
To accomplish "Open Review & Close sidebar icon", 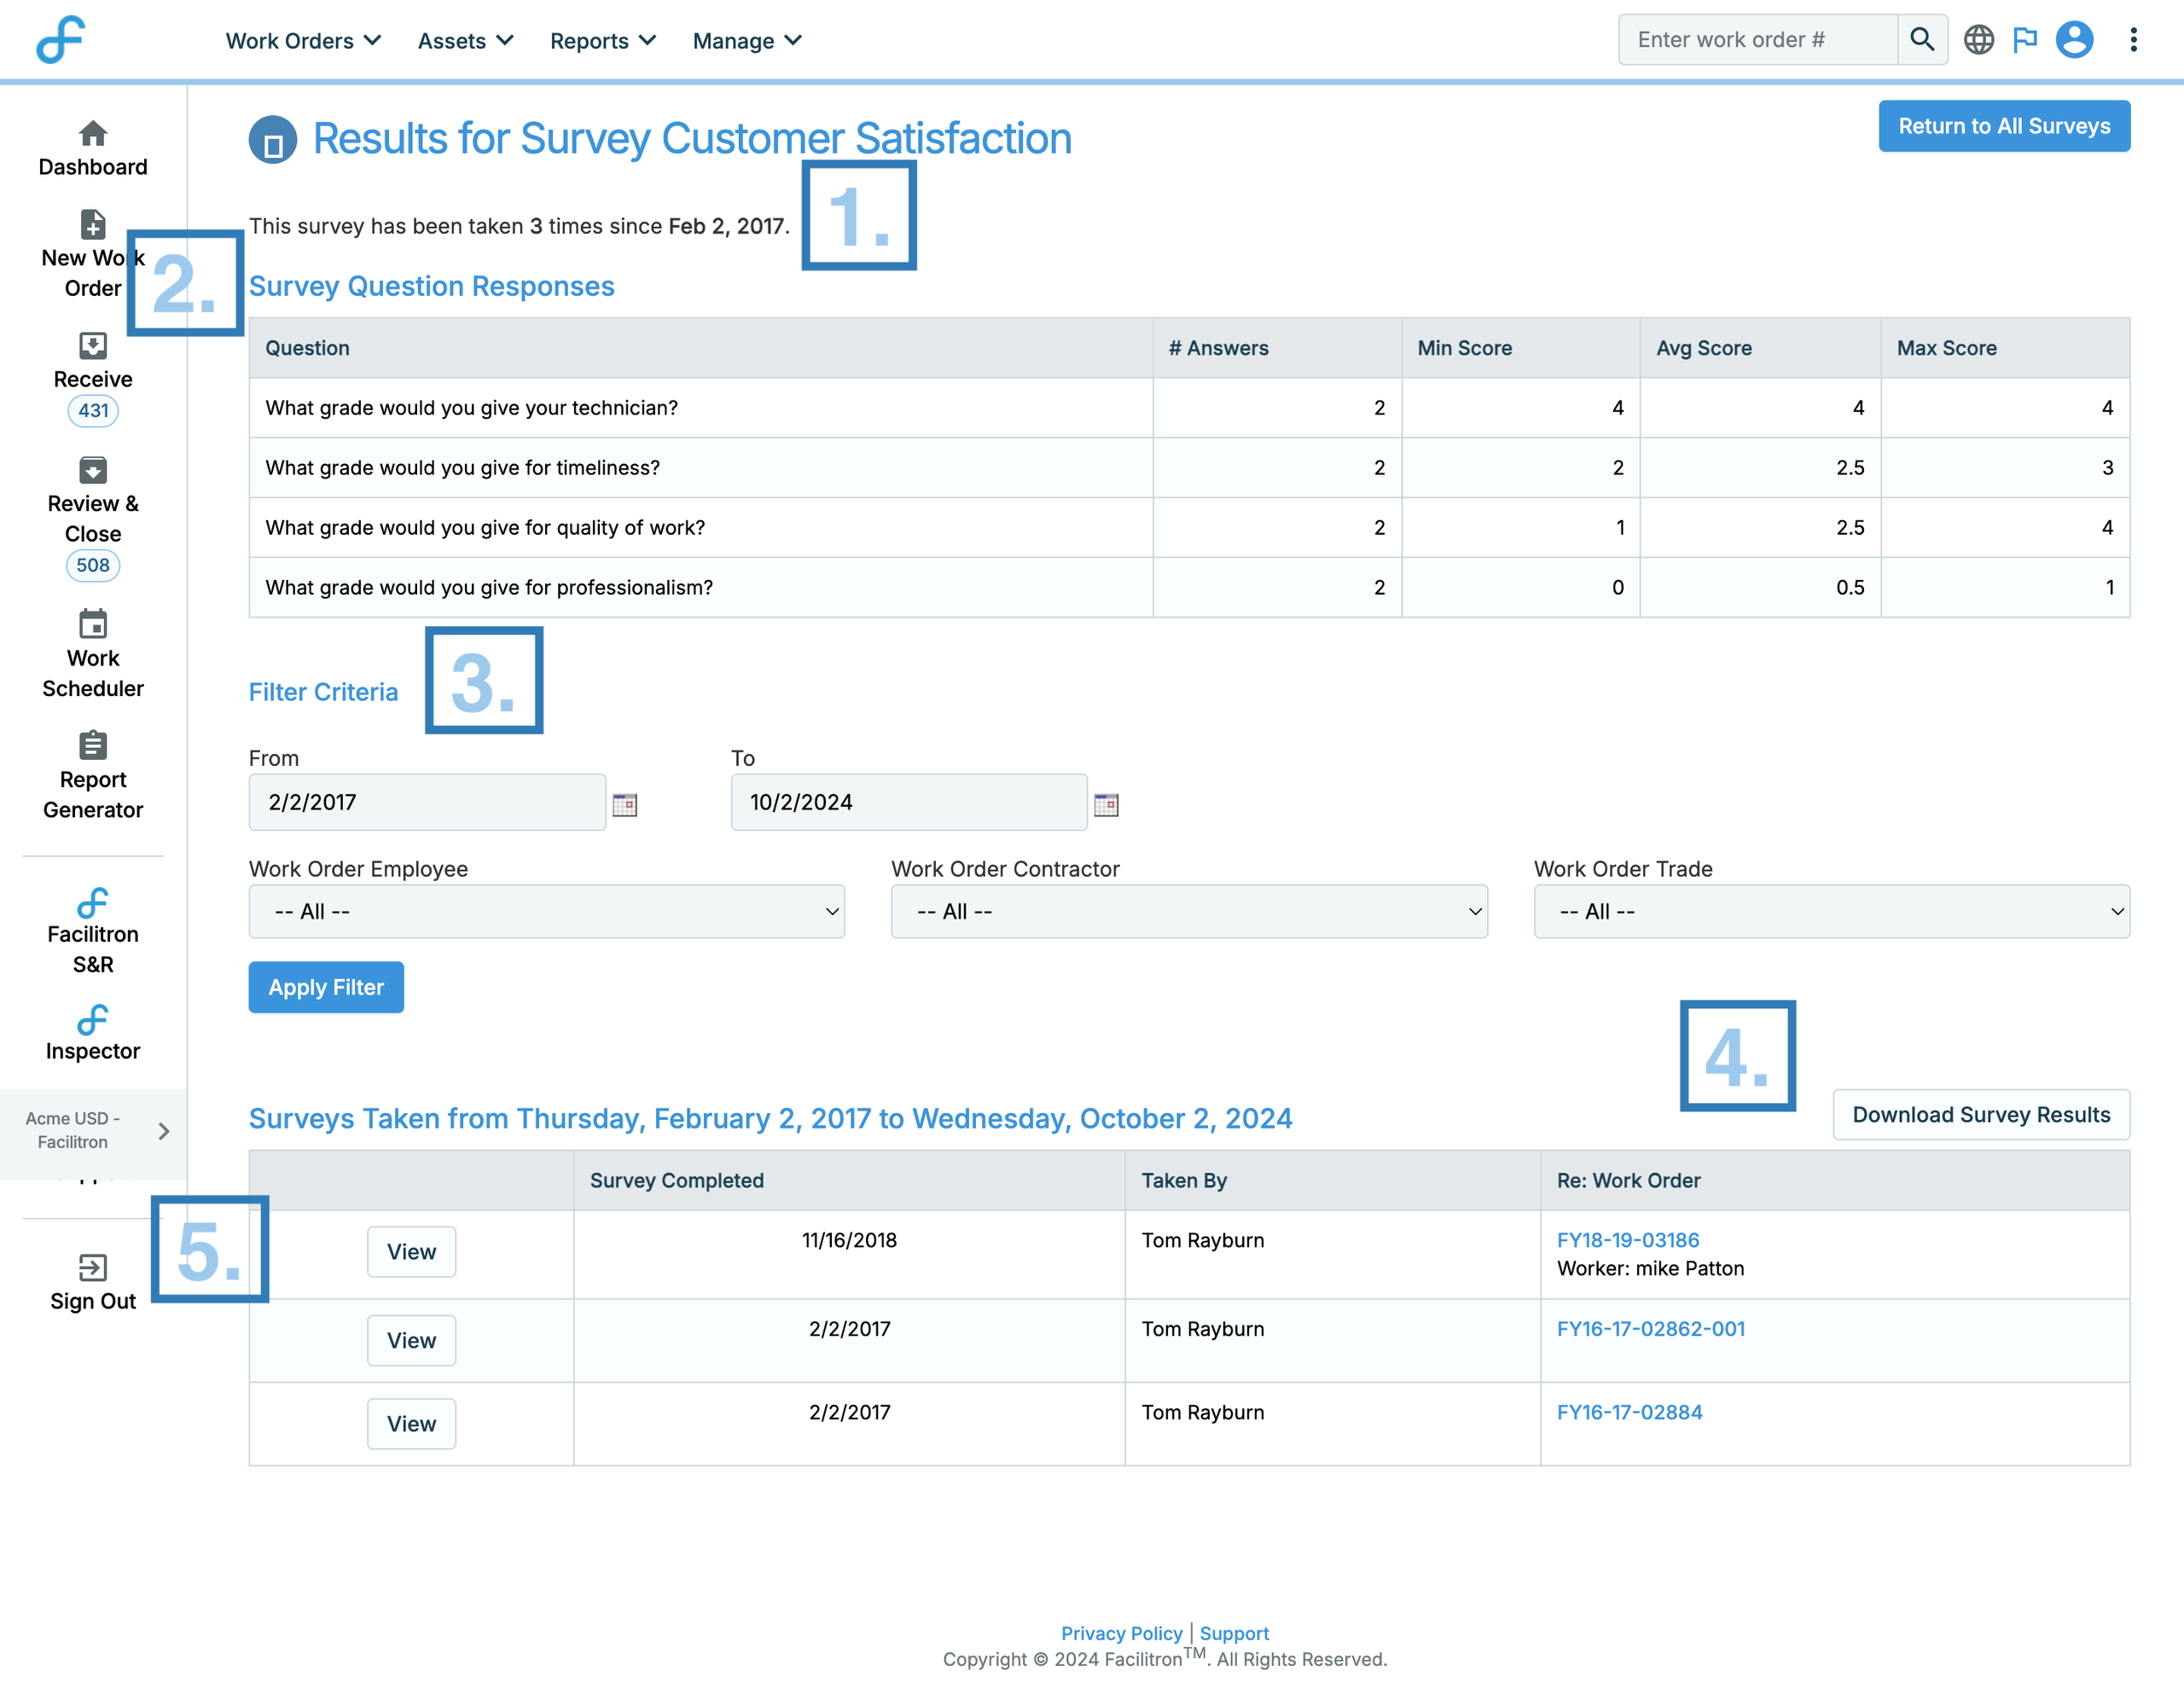I will pos(93,470).
